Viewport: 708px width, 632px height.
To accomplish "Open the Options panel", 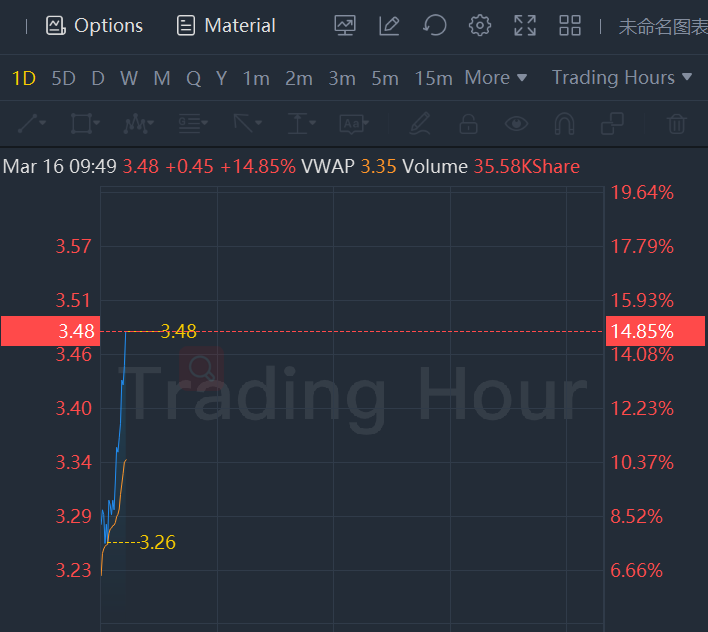I will pyautogui.click(x=94, y=26).
